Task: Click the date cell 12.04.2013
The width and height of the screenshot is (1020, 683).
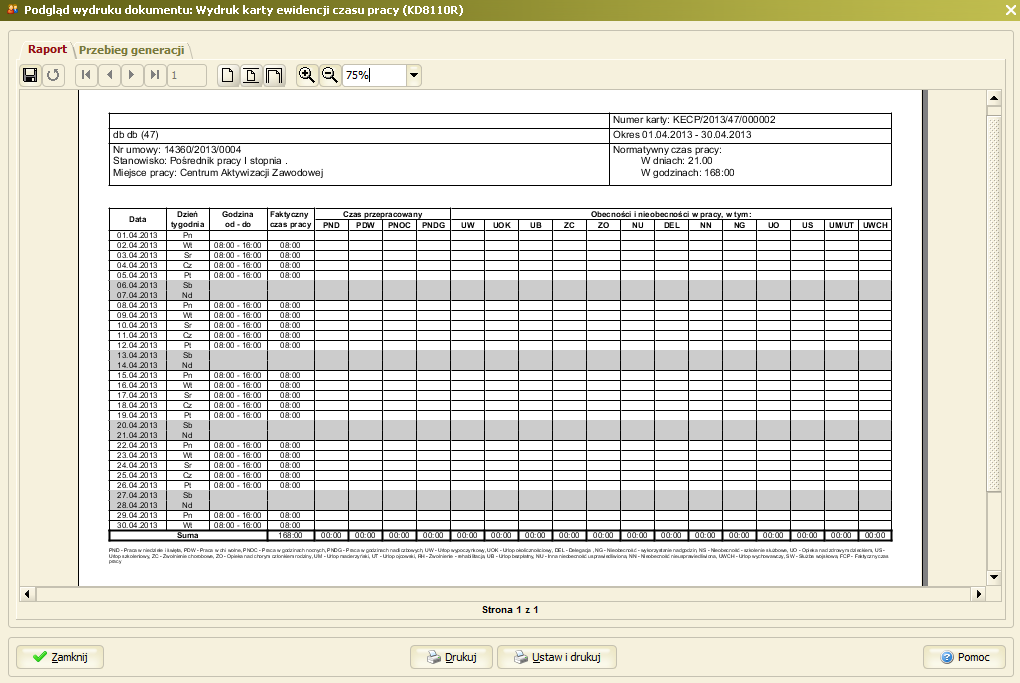Action: [137, 345]
